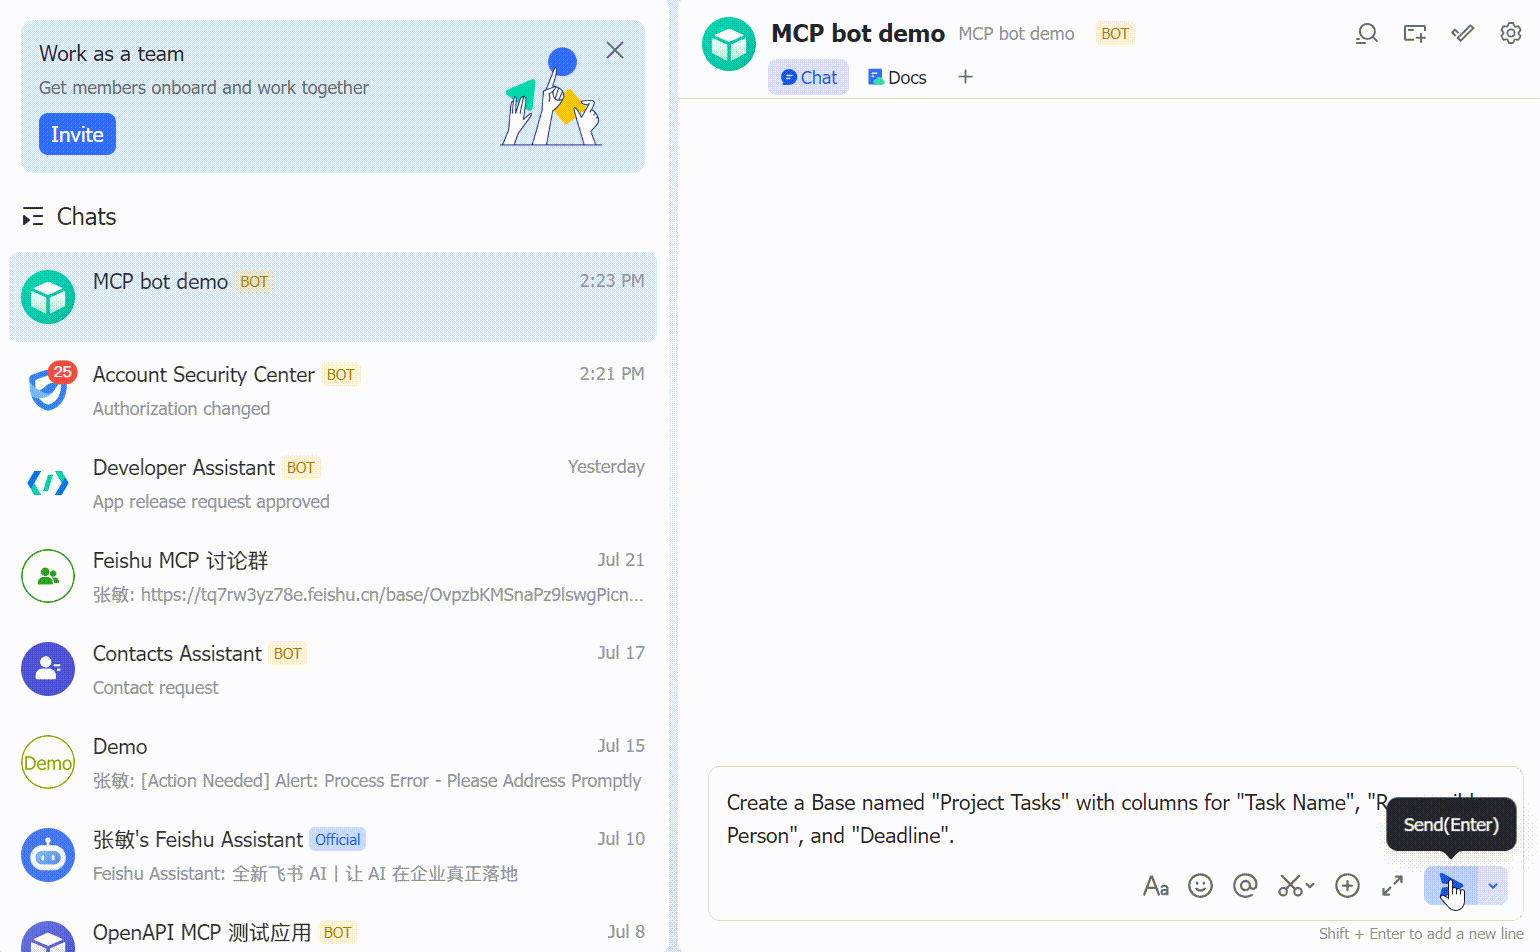Open Feishu MCP 讨论群 group chat
Image resolution: width=1540 pixels, height=952 pixels.
pos(333,576)
